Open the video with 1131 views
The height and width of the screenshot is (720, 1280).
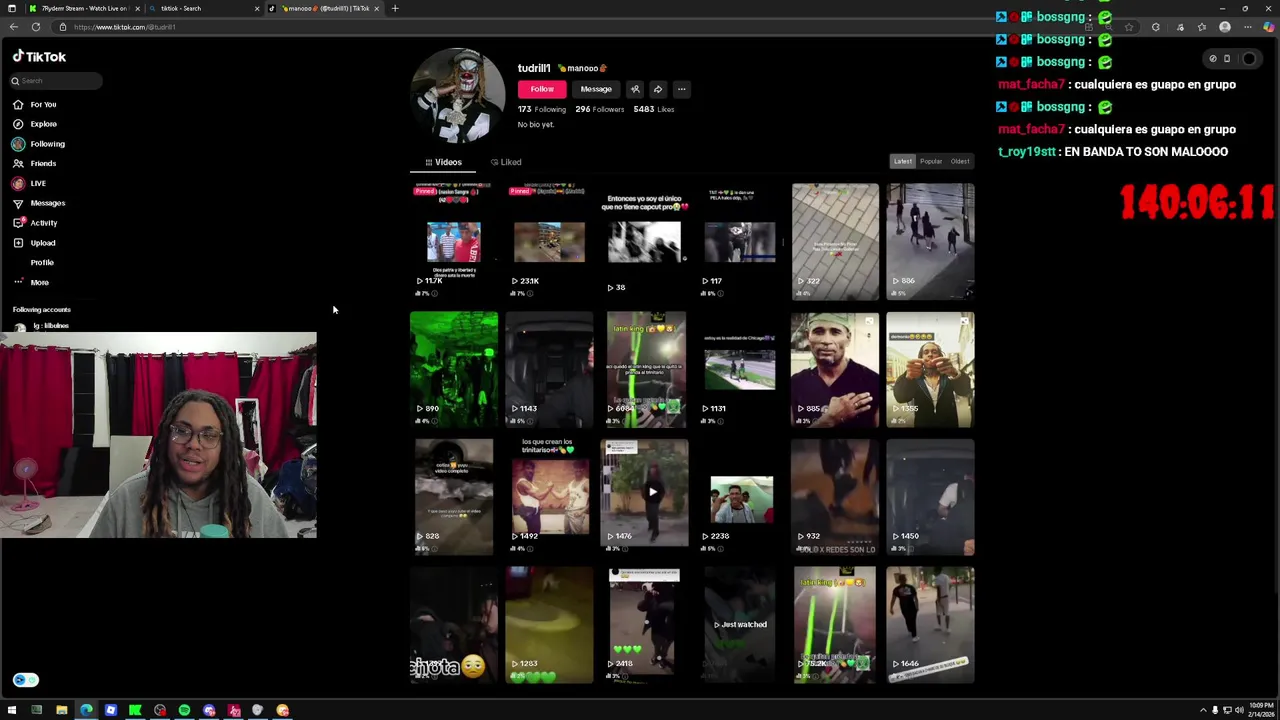(x=740, y=369)
